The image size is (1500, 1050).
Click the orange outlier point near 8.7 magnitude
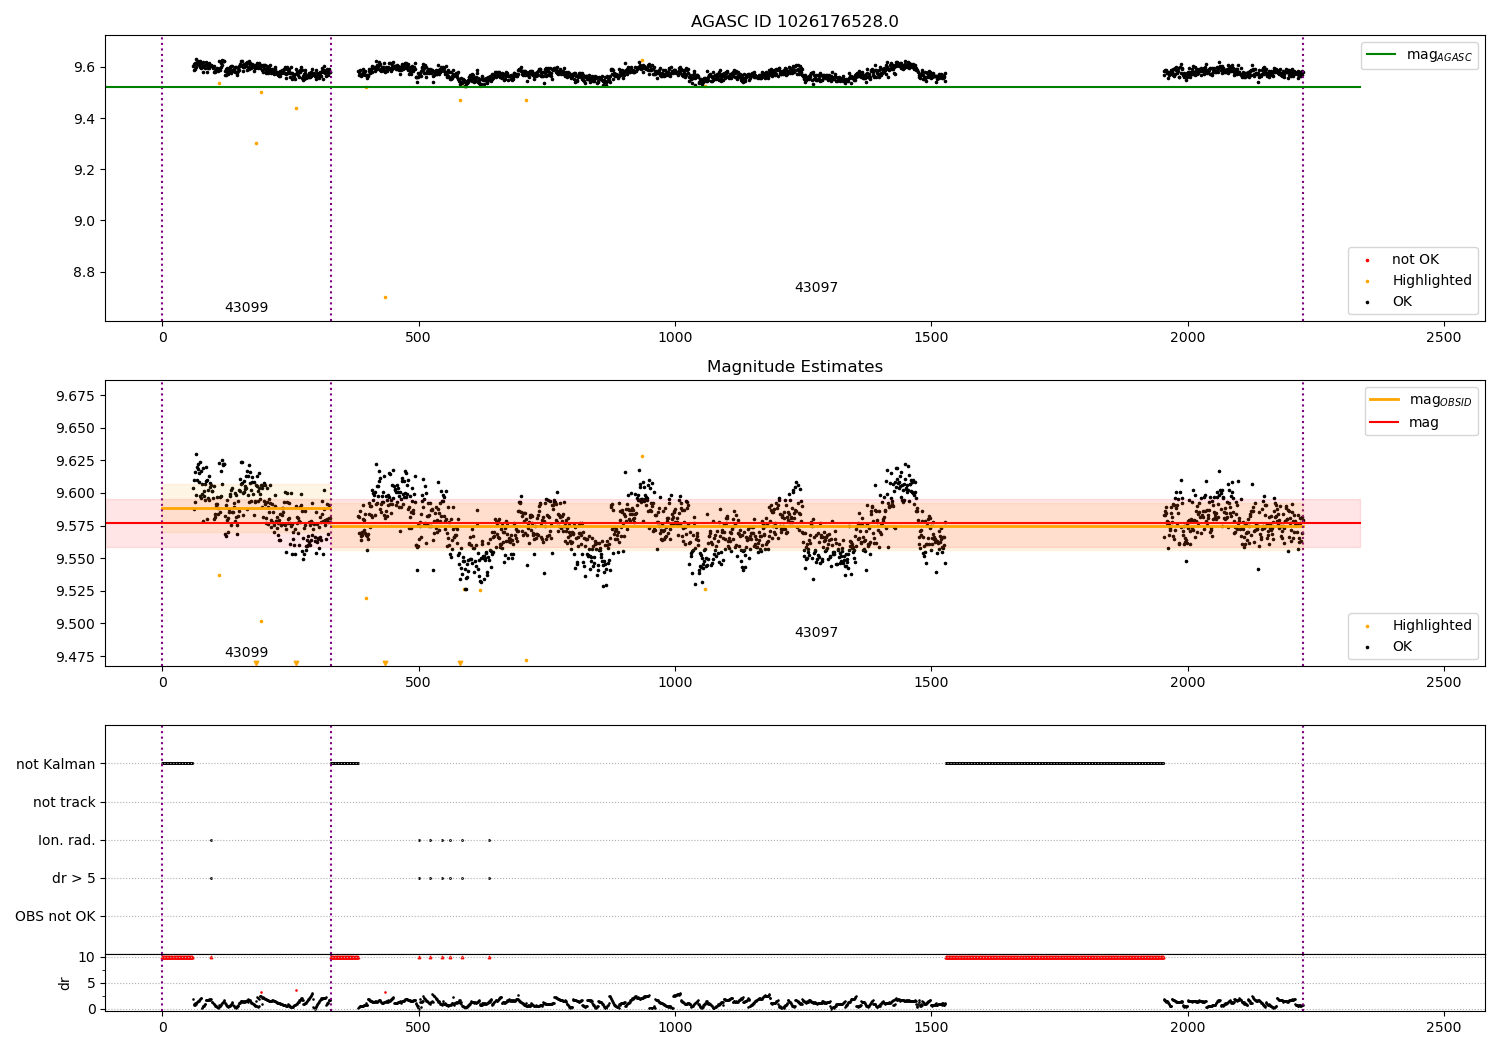[385, 297]
